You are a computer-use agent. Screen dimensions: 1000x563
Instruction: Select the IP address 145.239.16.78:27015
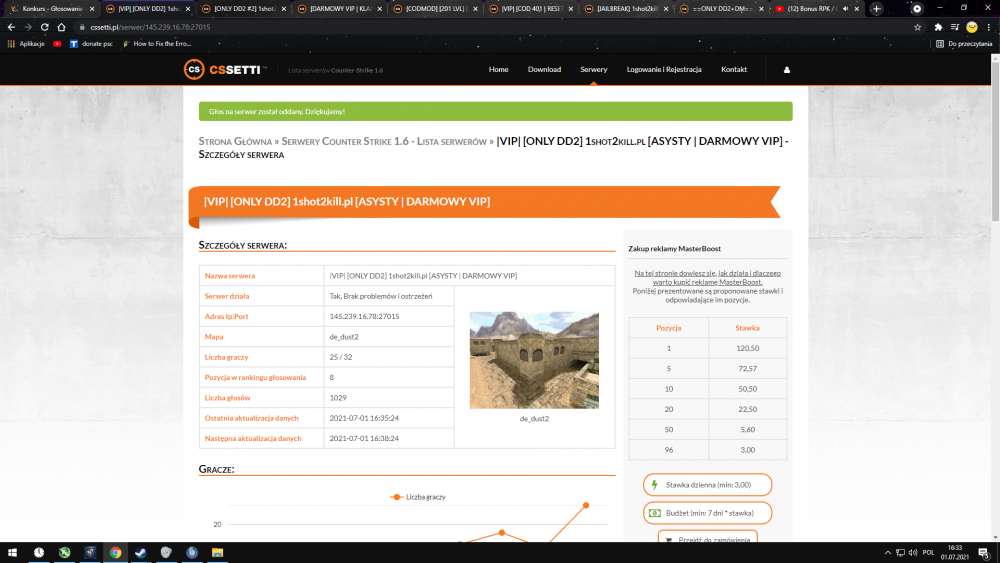364,316
